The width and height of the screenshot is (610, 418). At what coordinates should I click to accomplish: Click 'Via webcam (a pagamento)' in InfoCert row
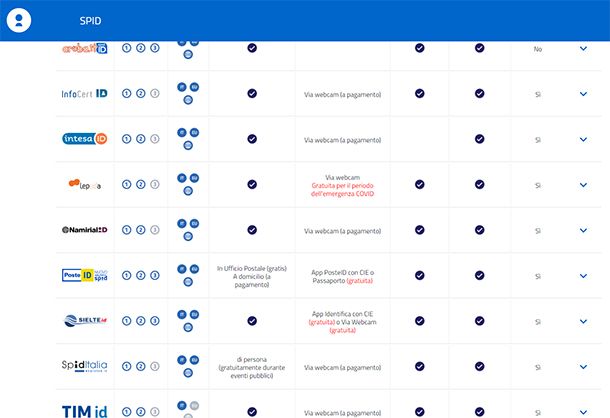click(x=342, y=95)
